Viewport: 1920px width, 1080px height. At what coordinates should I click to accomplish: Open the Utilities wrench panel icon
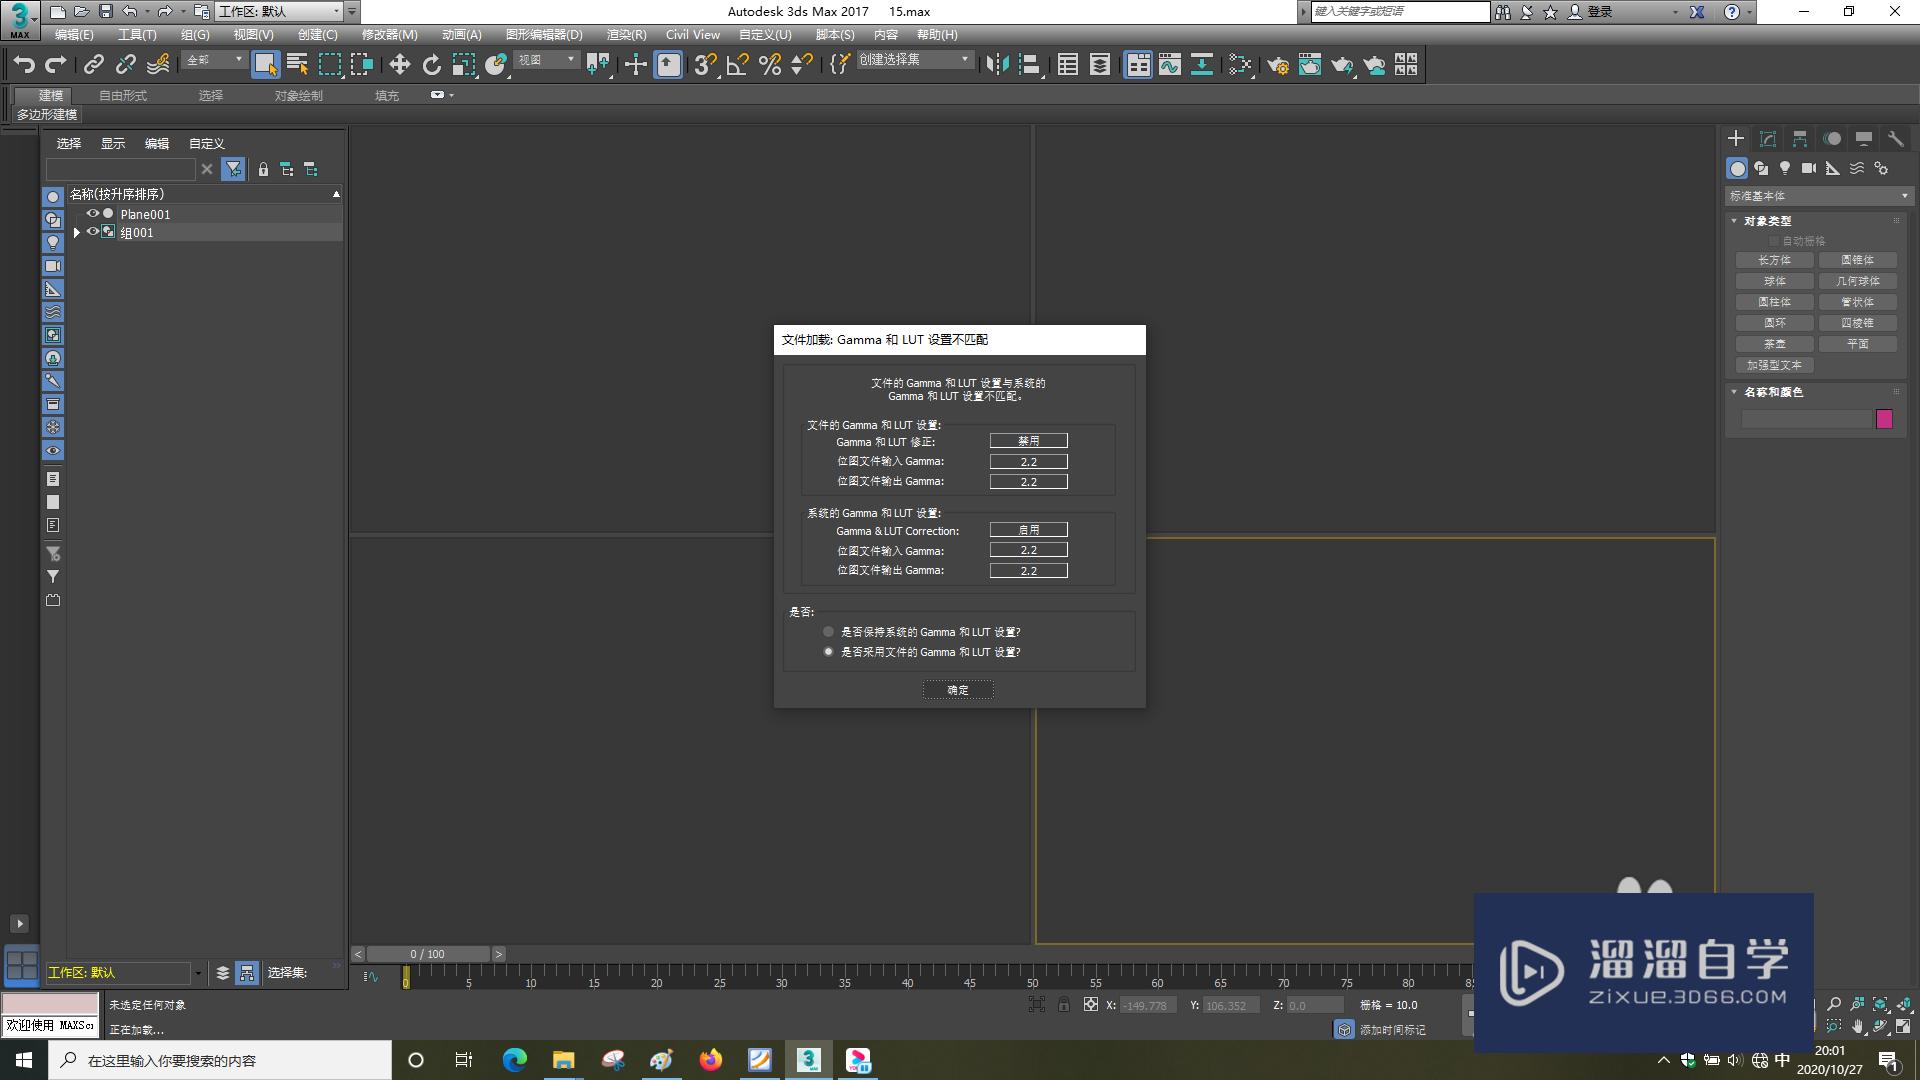(1896, 139)
